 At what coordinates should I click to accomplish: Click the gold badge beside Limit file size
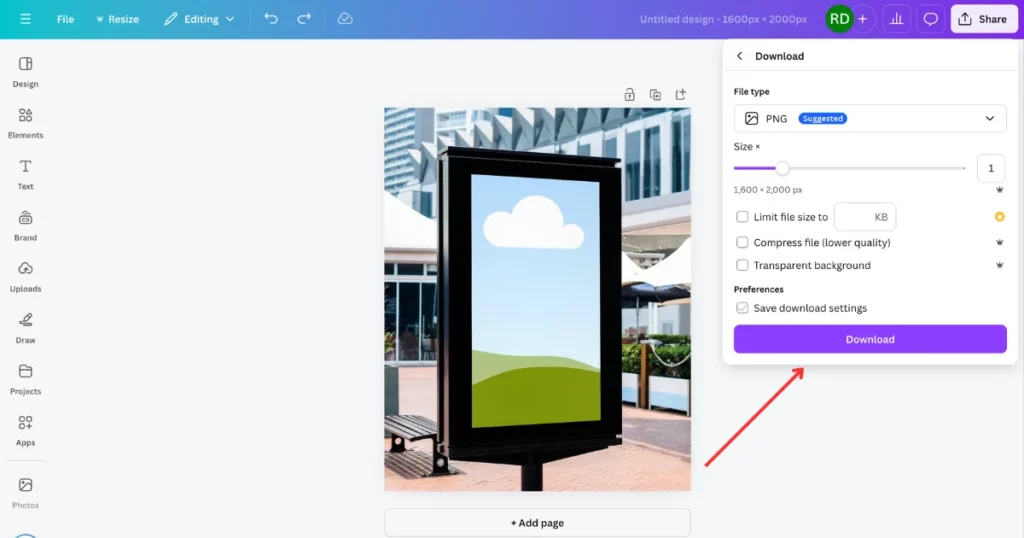pyautogui.click(x=999, y=217)
